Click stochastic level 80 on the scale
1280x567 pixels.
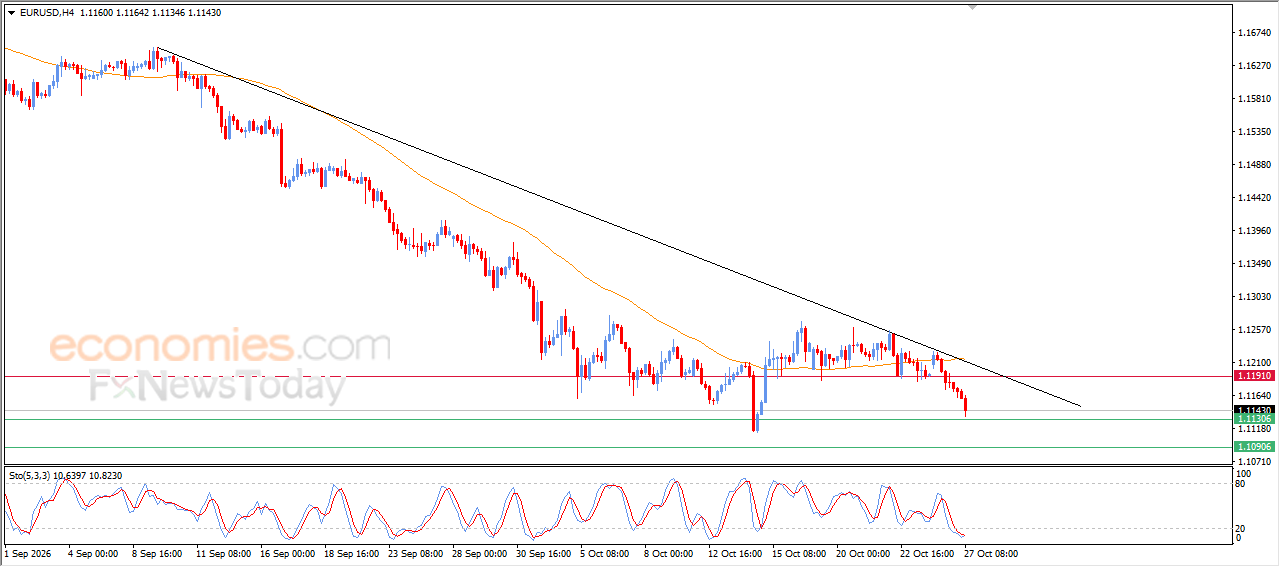1242,484
